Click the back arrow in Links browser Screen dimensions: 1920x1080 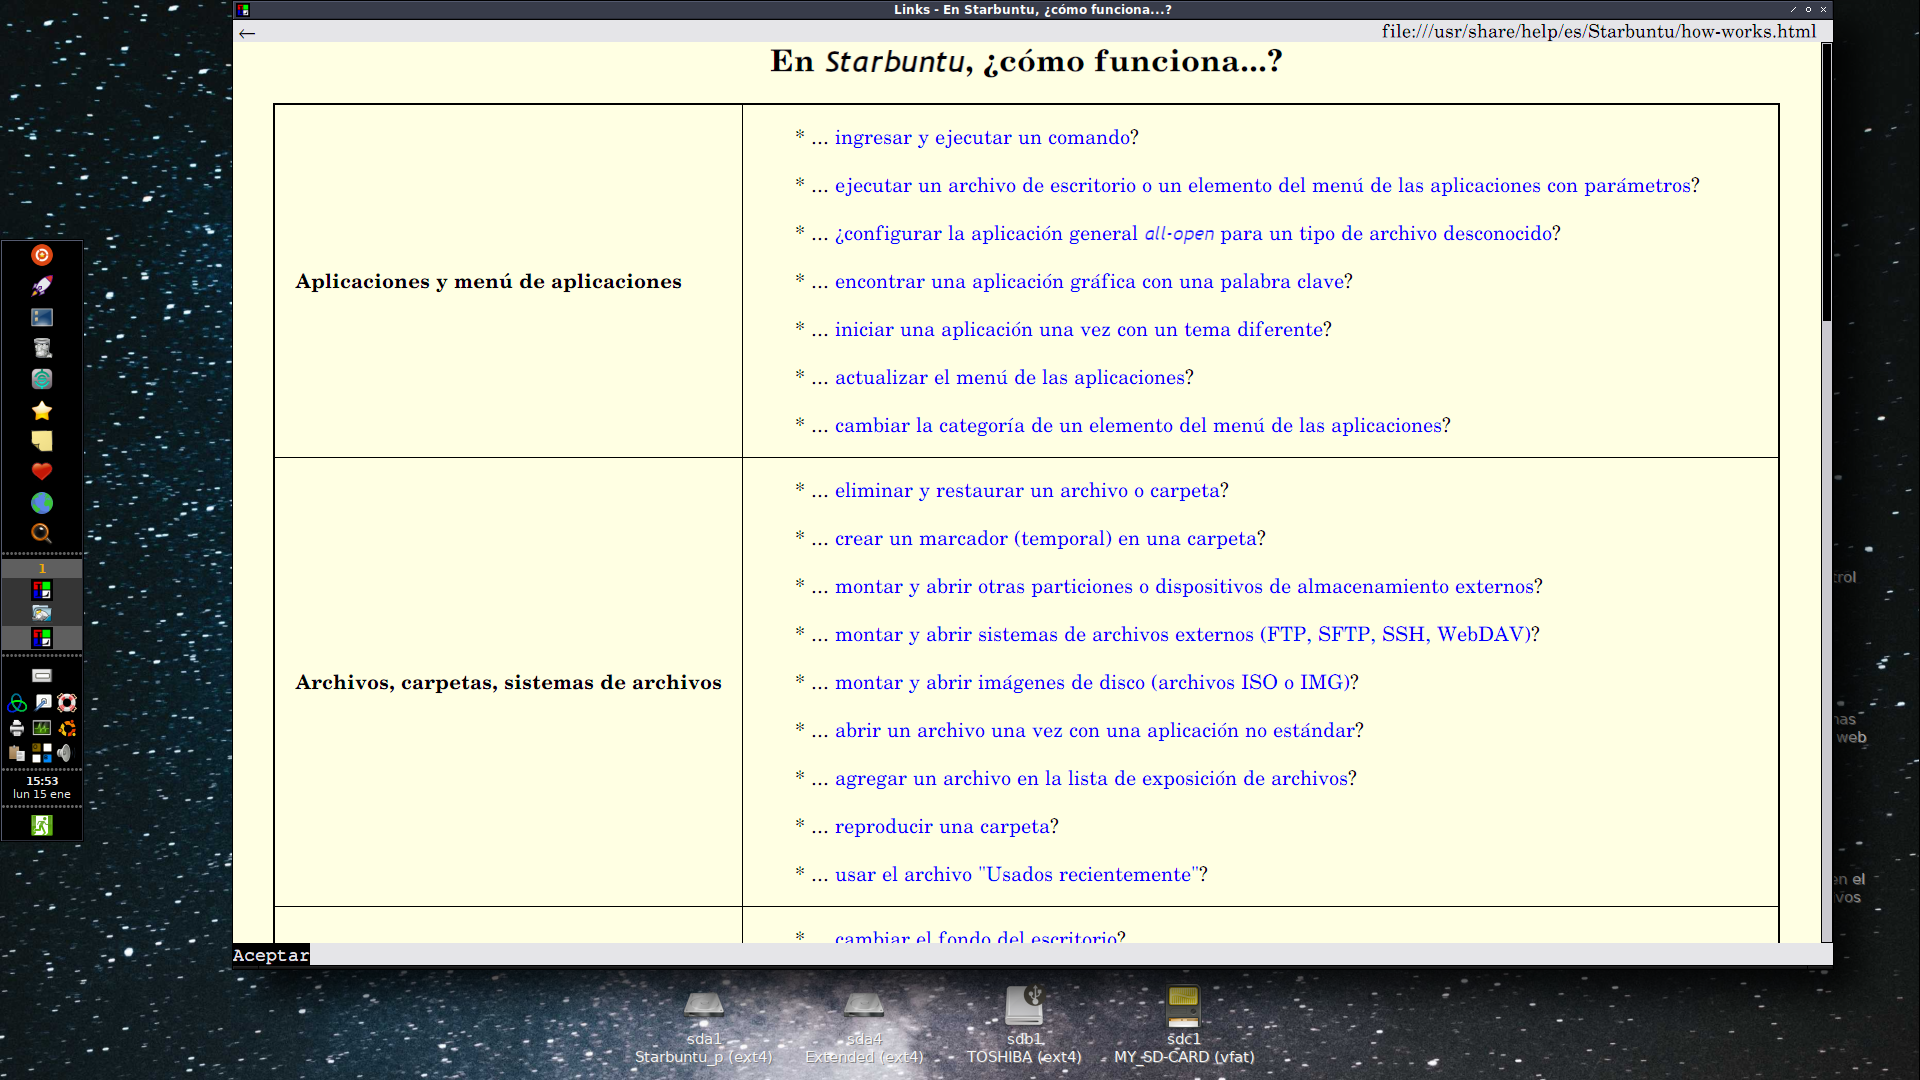click(x=247, y=34)
